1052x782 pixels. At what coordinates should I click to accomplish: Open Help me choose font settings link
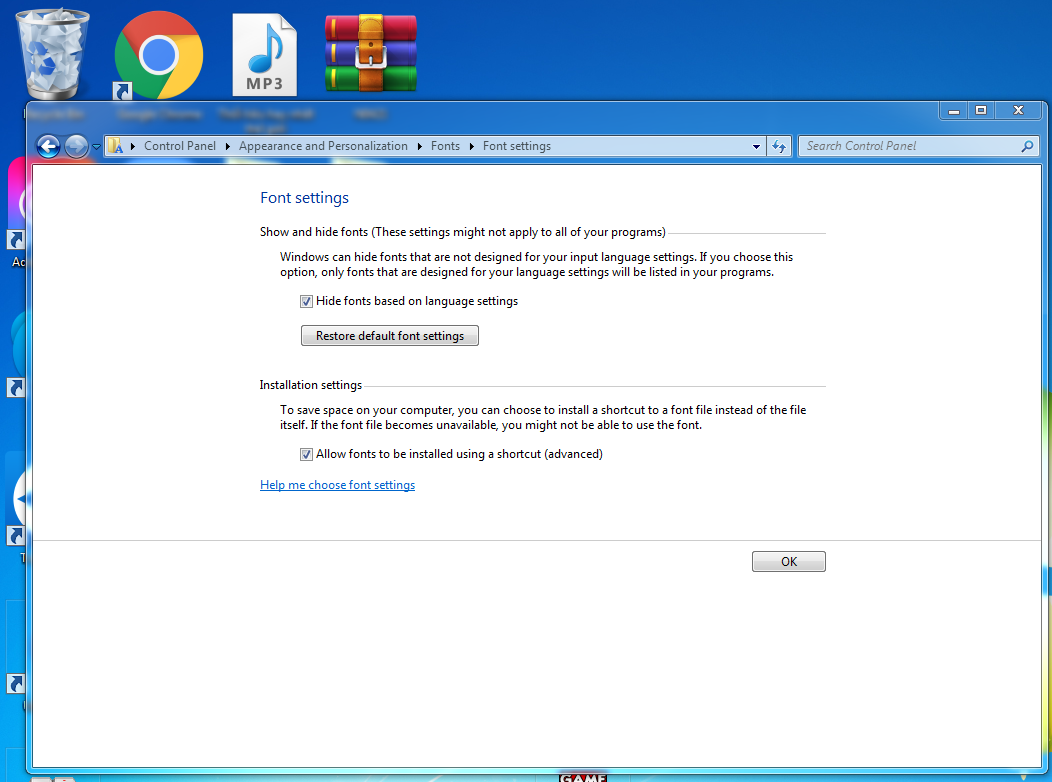337,485
